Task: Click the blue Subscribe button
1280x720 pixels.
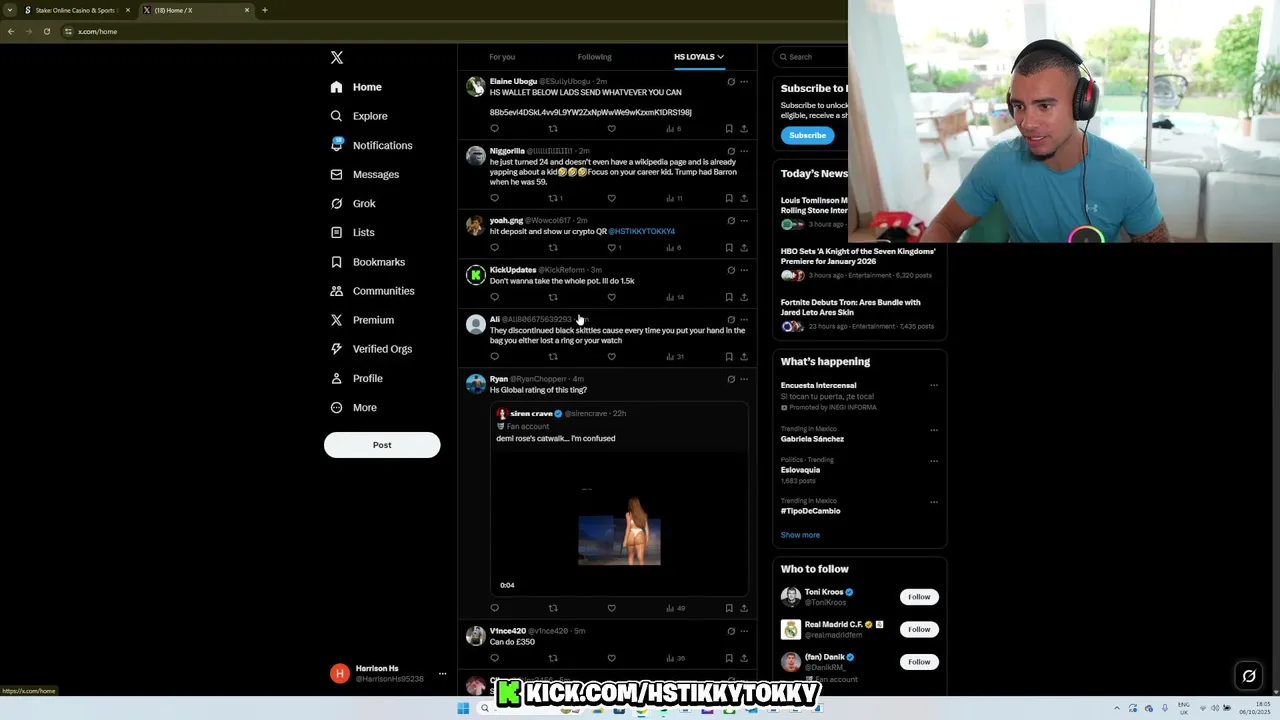Action: [807, 135]
